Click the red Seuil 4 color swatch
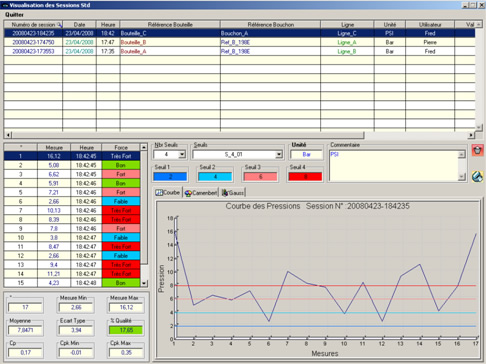This screenshot has width=486, height=364. pos(305,177)
